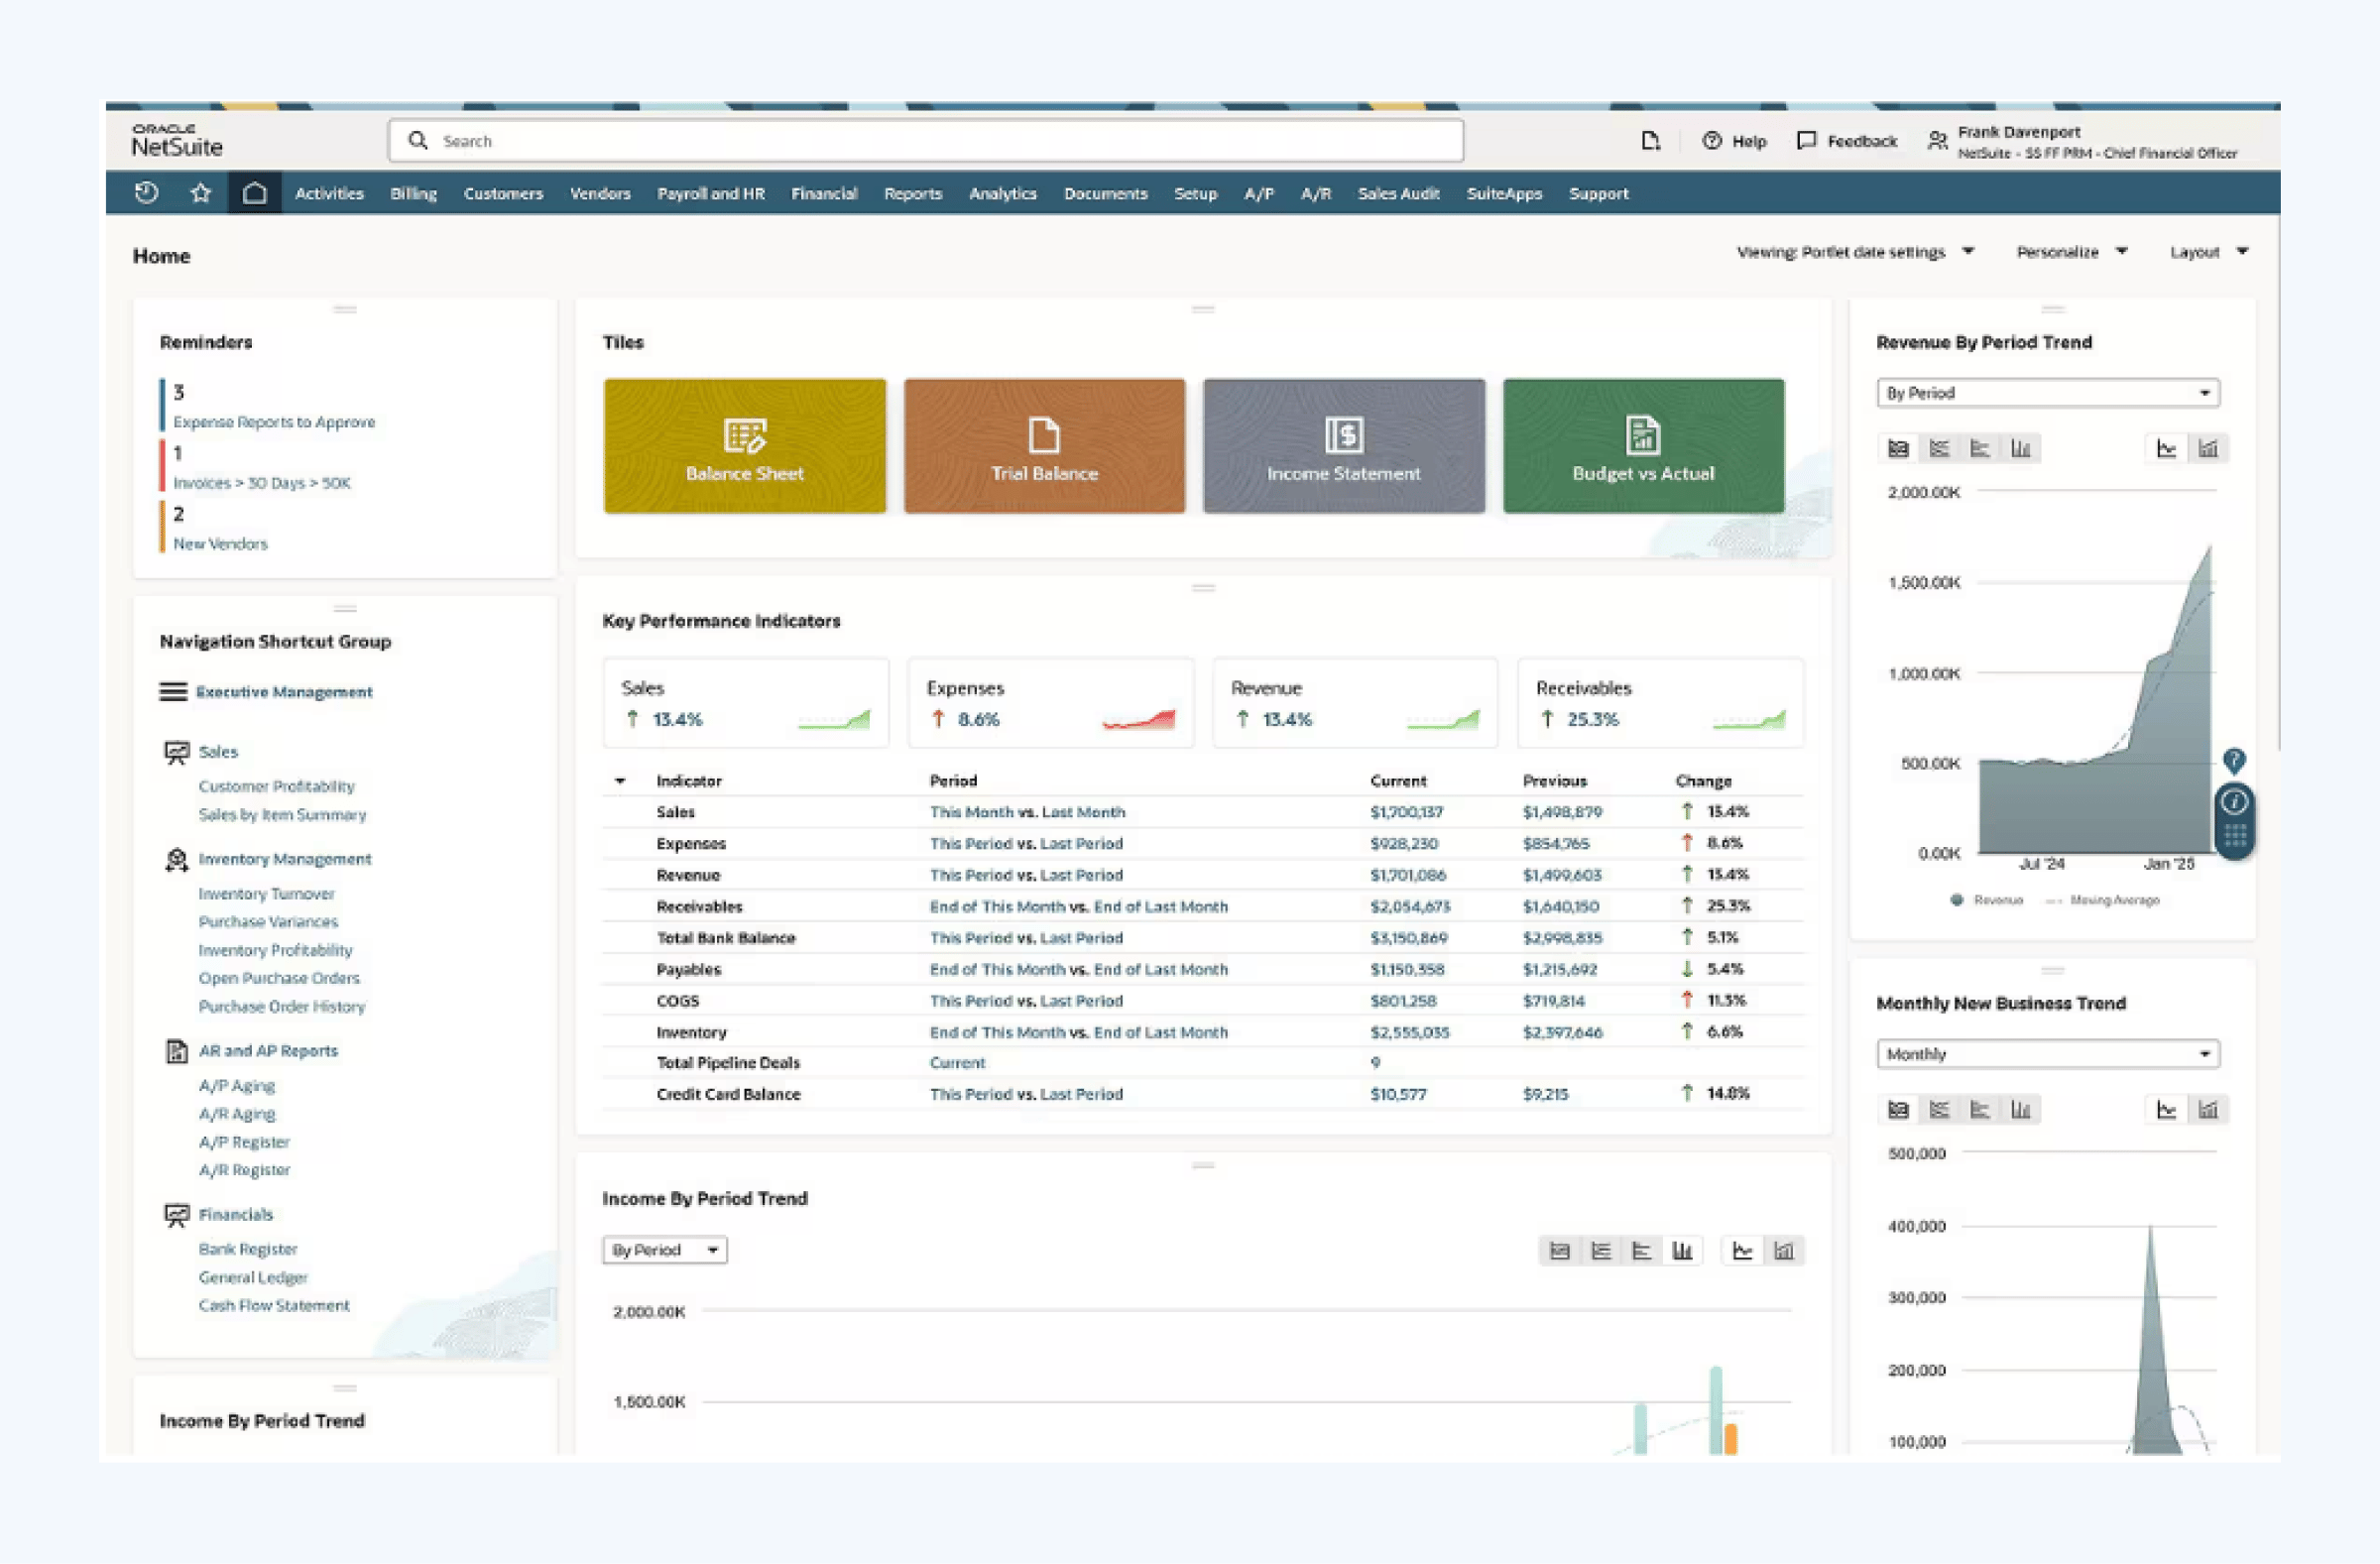The width and height of the screenshot is (2380, 1564).
Task: Open the Layout dropdown
Action: [2208, 252]
